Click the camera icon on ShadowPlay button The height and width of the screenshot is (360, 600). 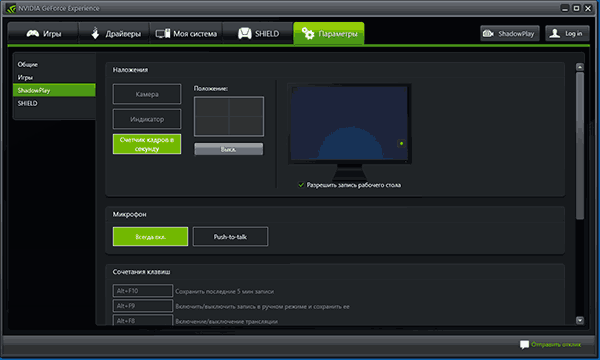tap(488, 34)
